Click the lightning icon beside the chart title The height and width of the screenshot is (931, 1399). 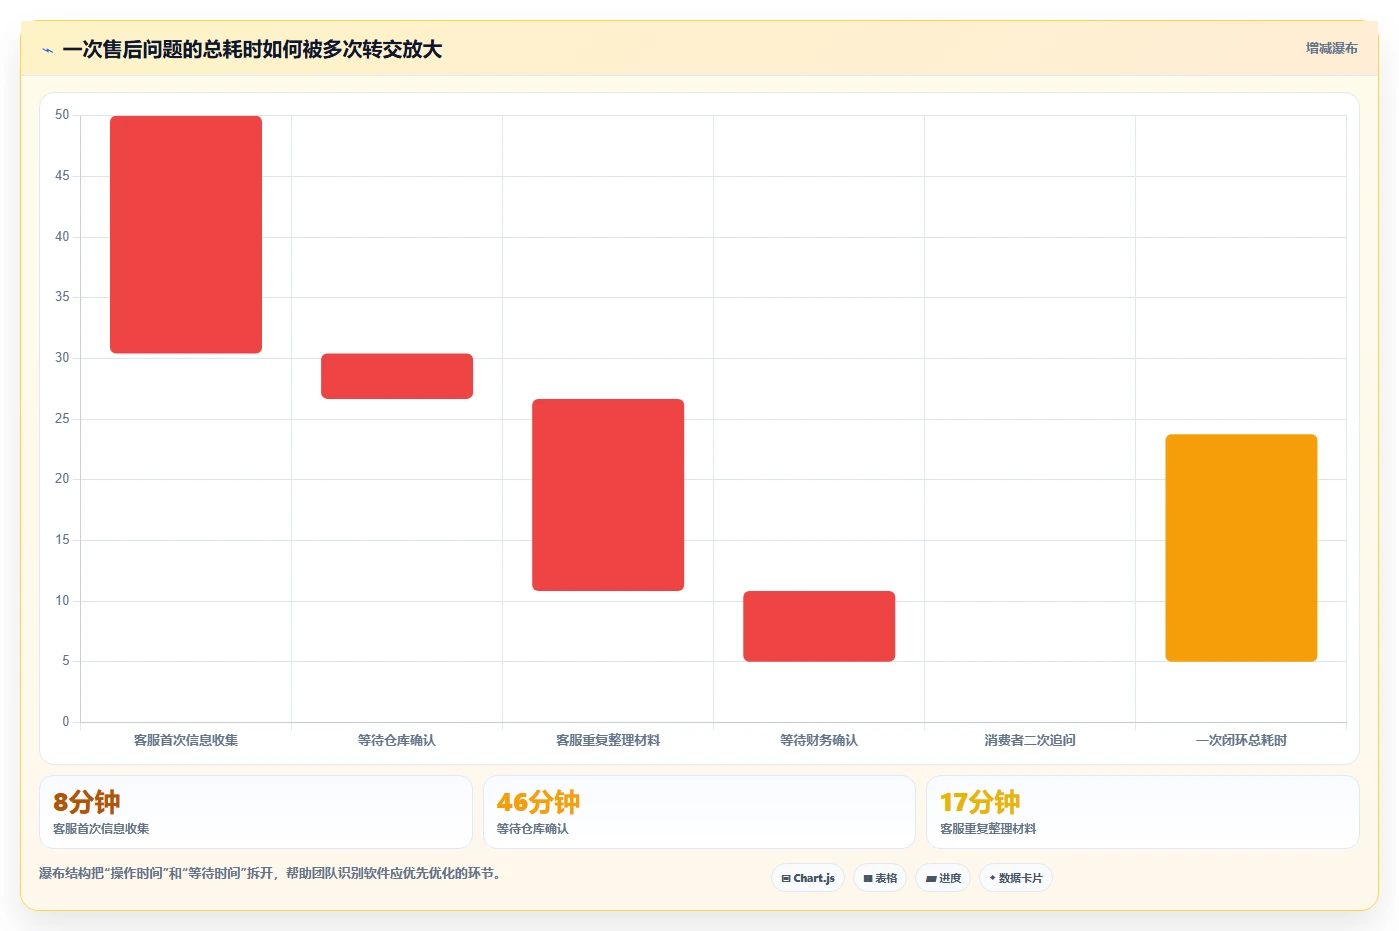point(47,50)
